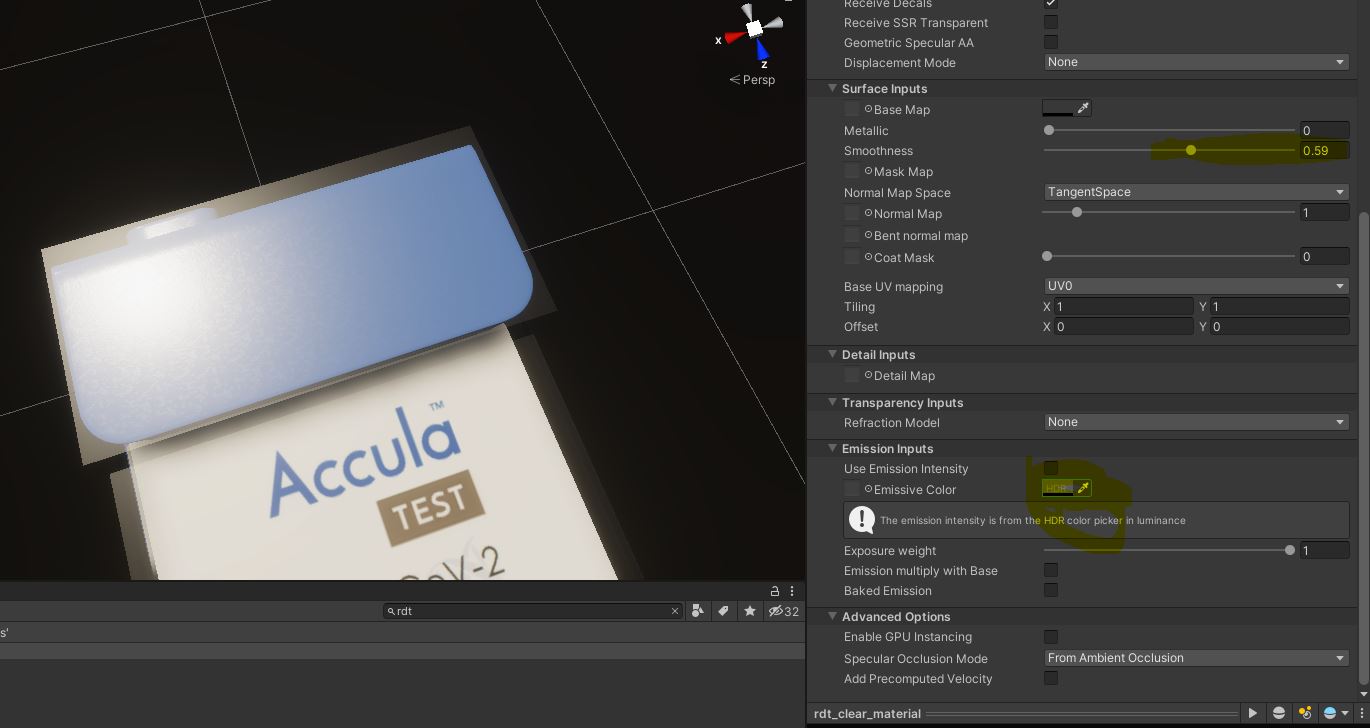
Task: Open the Displacement Mode dropdown
Action: pos(1196,62)
